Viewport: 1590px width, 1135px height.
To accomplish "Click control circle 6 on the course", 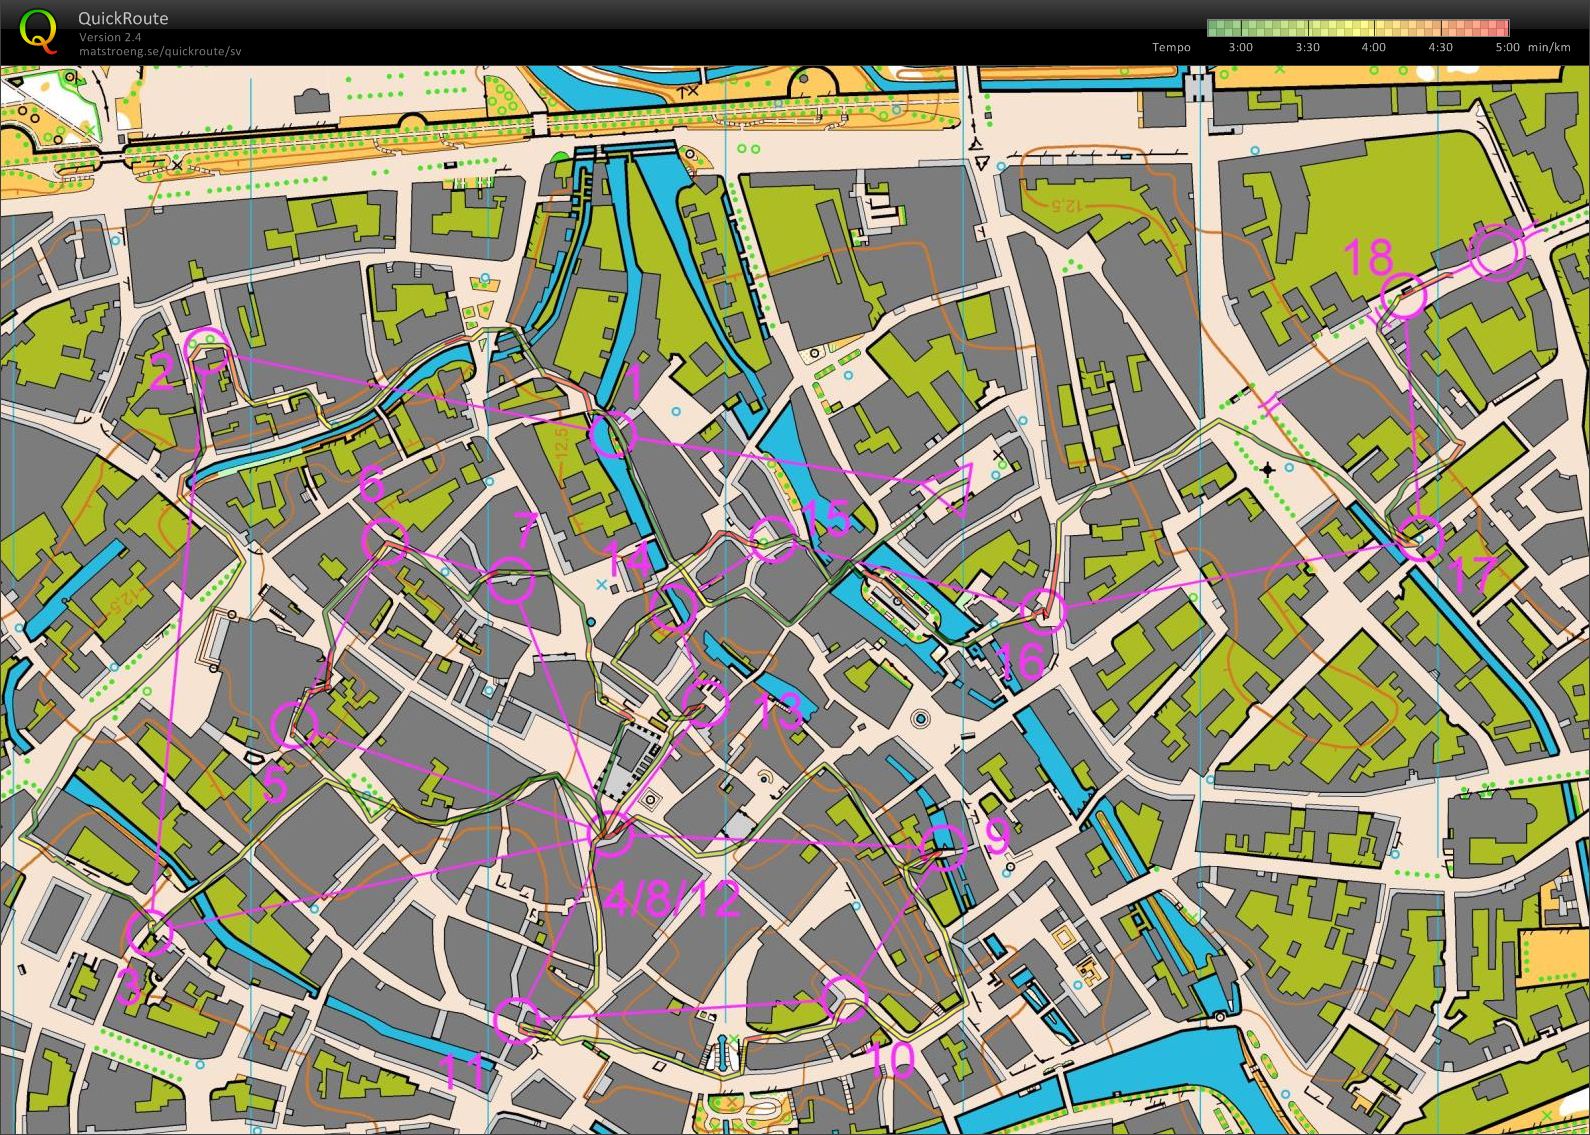I will click(x=385, y=541).
